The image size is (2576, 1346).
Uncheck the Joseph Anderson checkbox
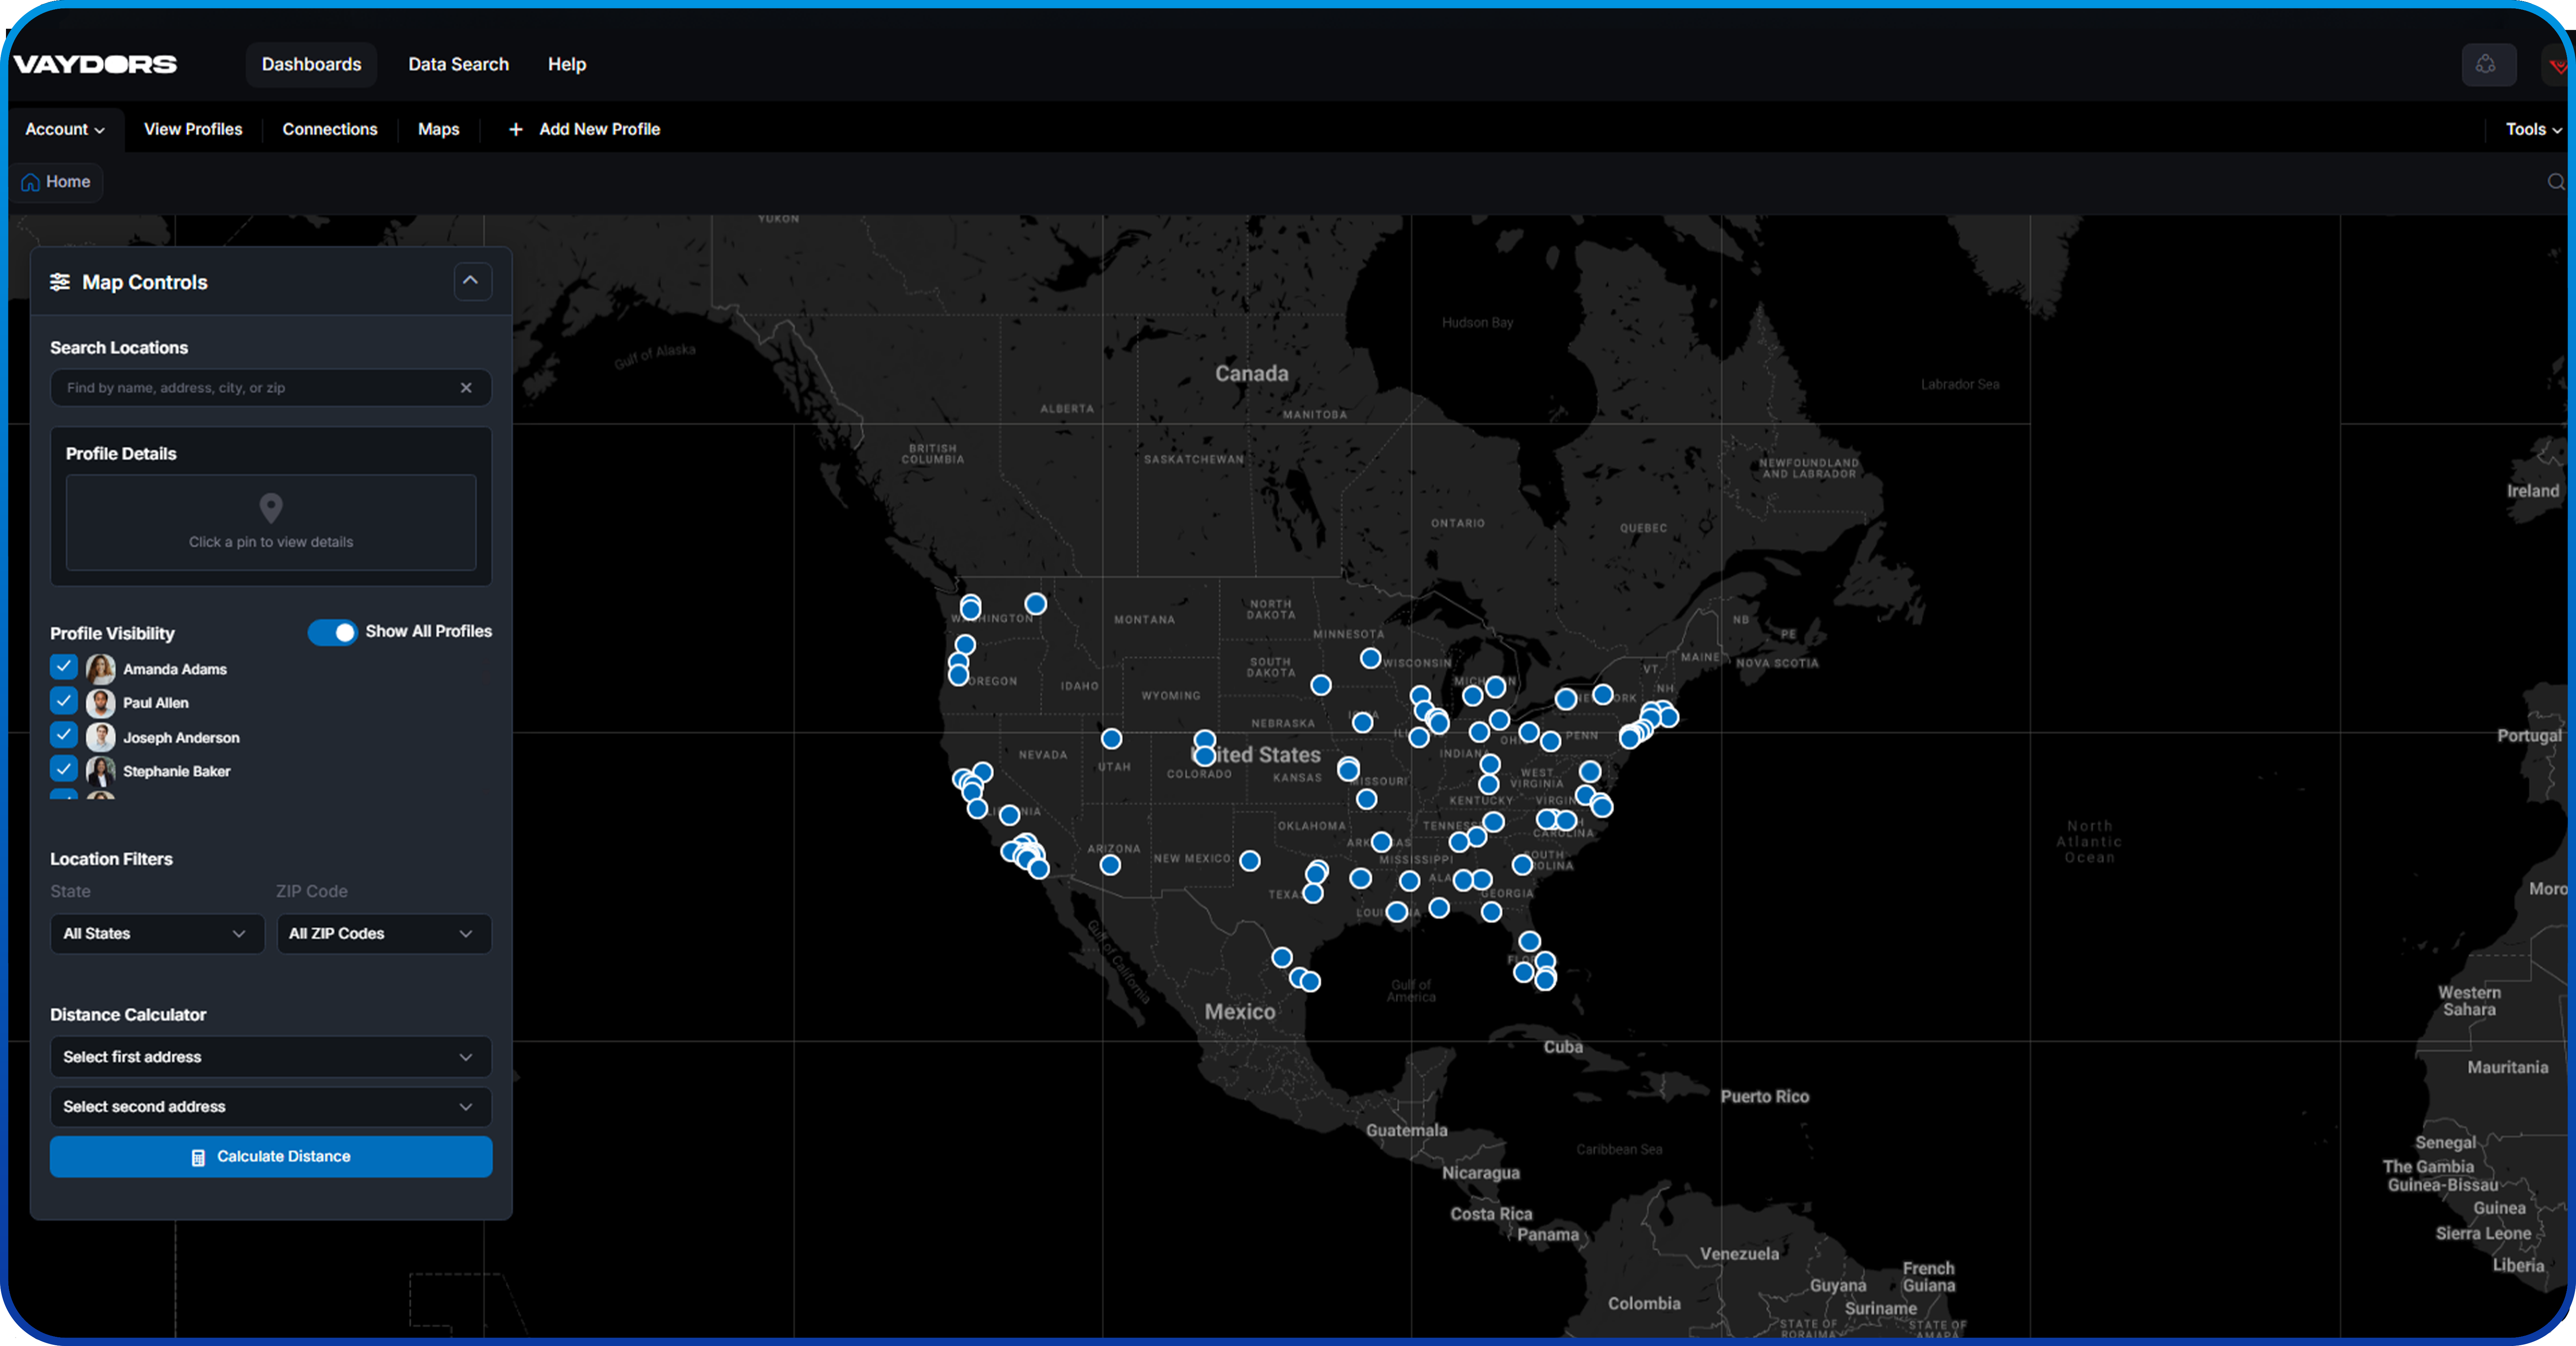64,735
